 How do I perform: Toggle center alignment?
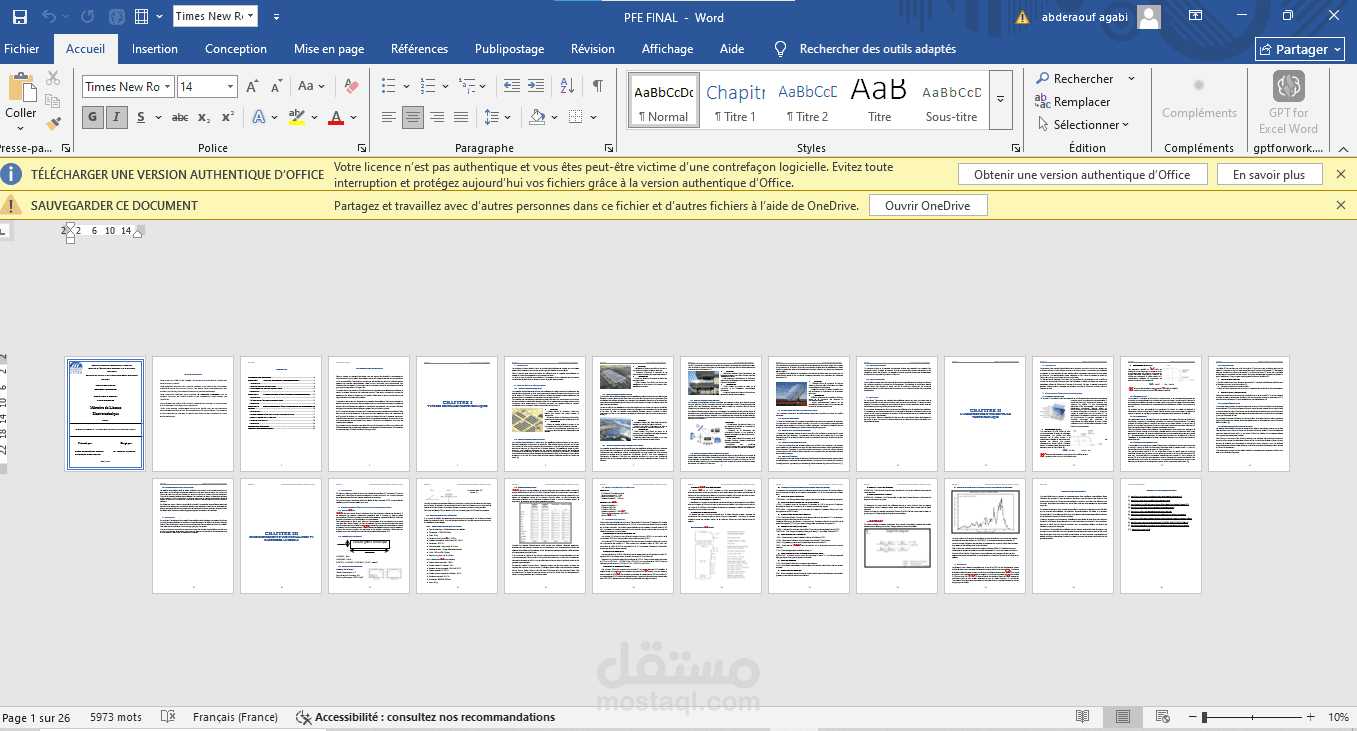(x=413, y=117)
